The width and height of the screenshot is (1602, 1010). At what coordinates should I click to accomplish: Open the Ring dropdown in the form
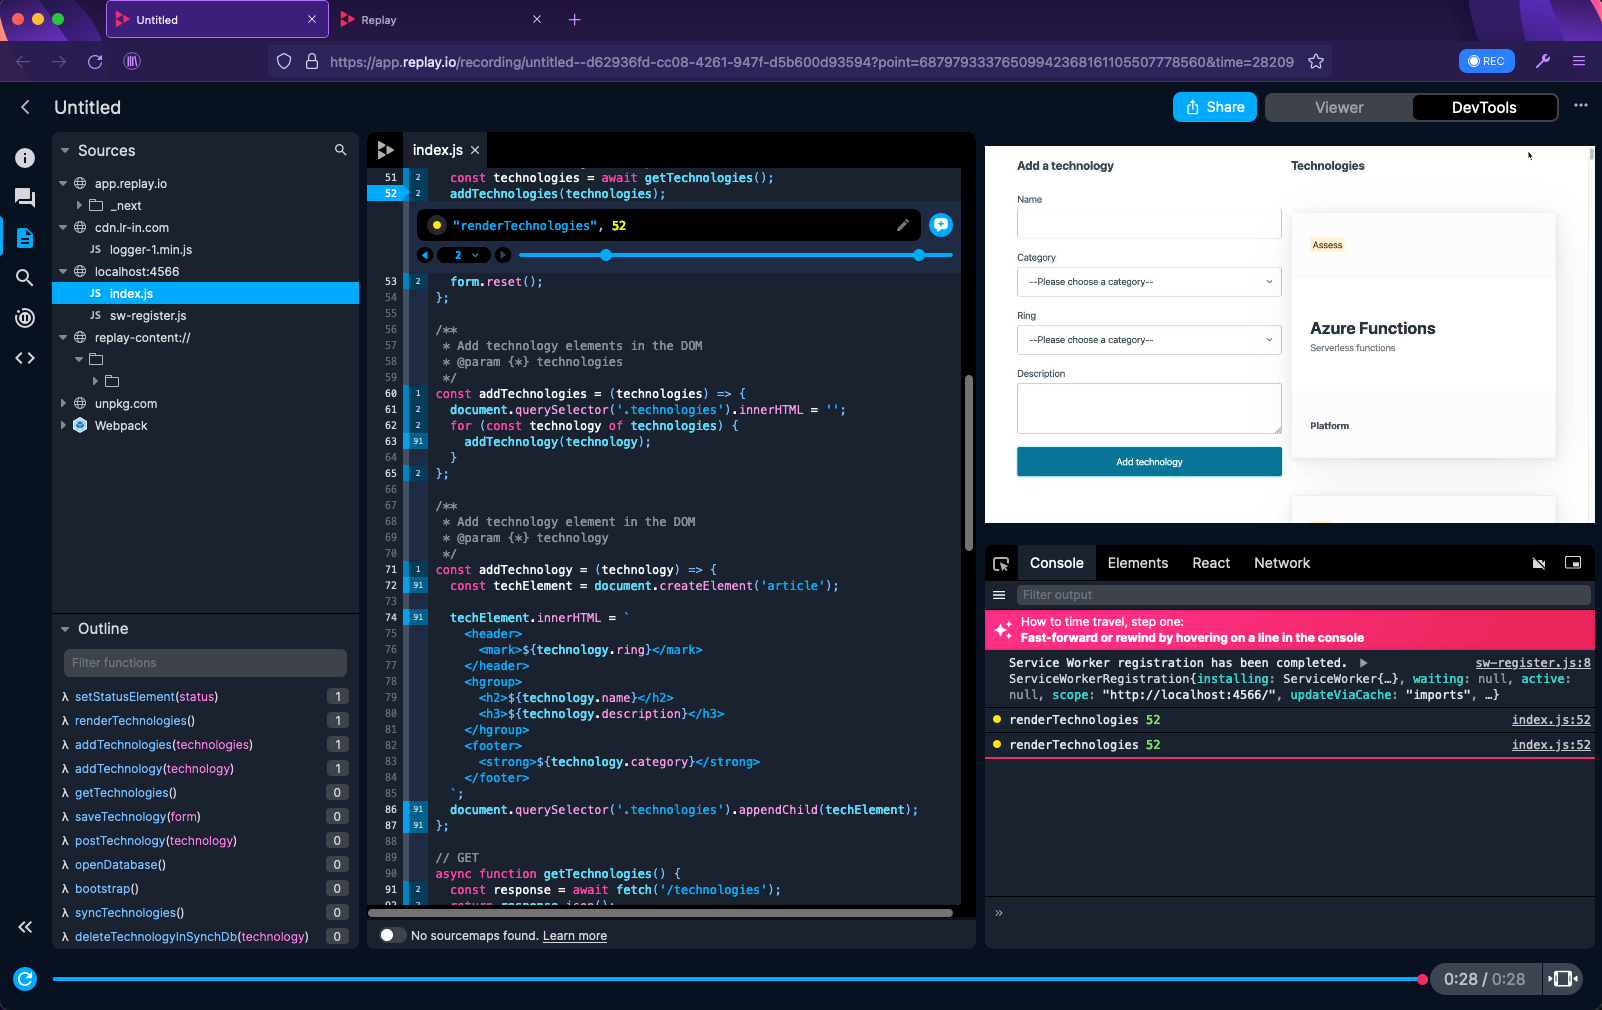tap(1149, 340)
